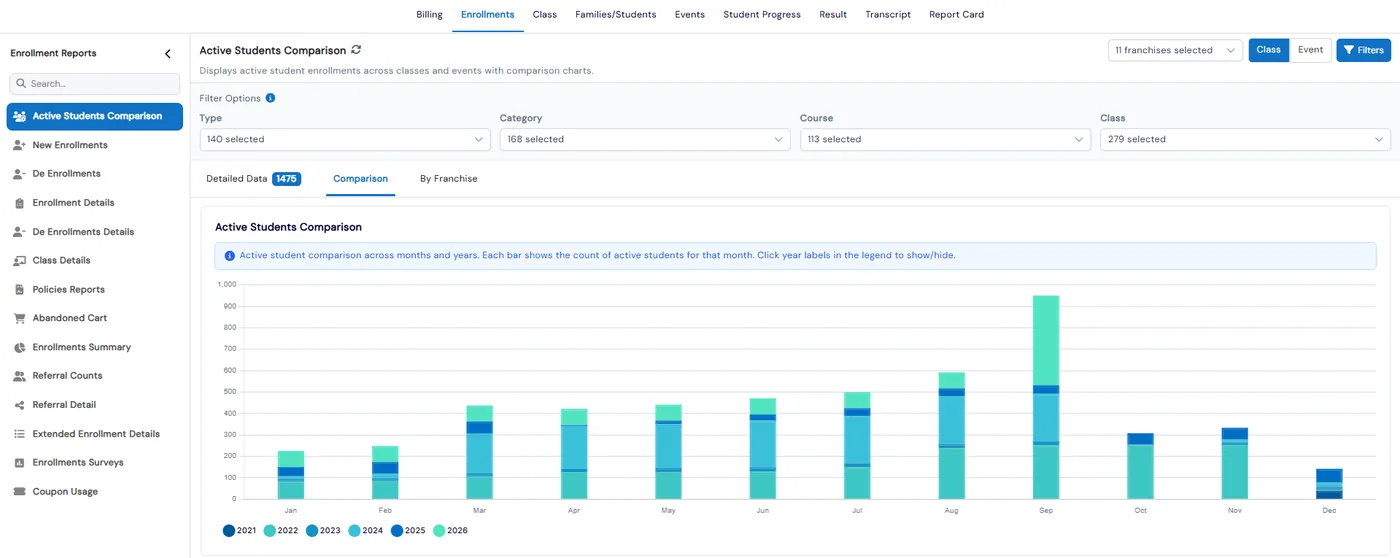Click the Abandoned Cart cart icon

[x=20, y=318]
